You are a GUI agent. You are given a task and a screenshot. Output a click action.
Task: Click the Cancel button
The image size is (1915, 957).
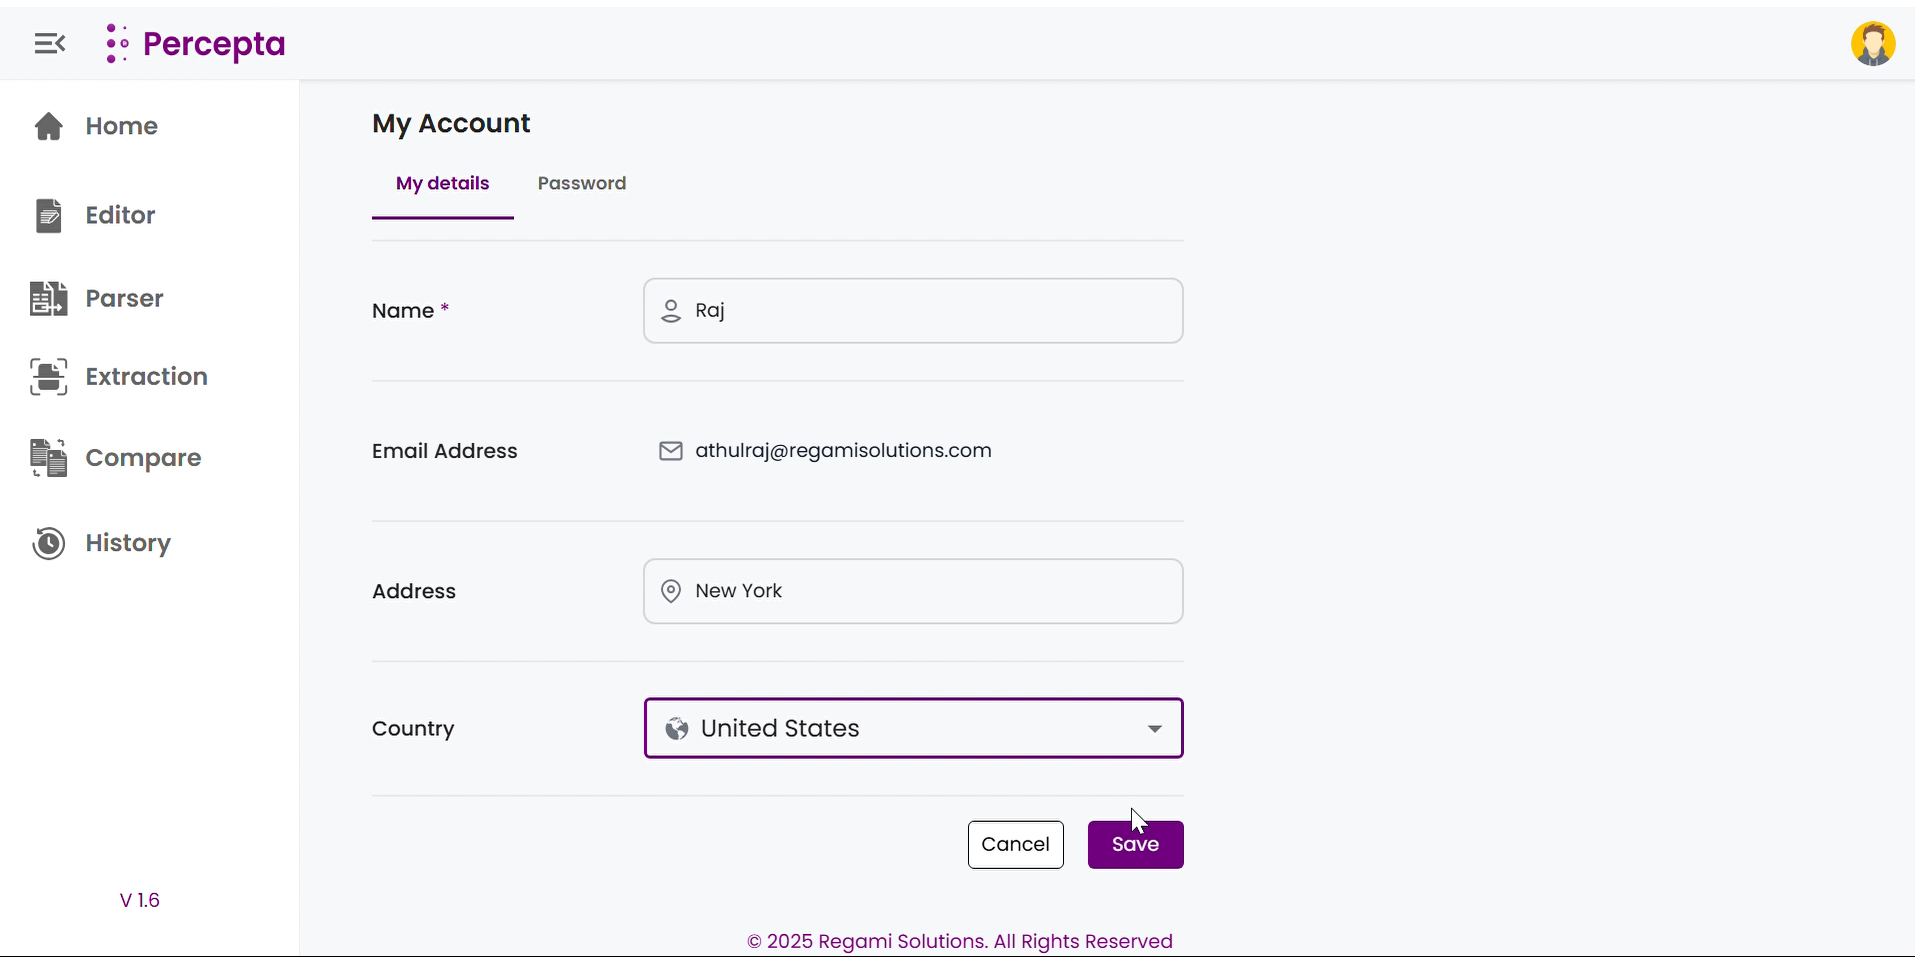pyautogui.click(x=1015, y=844)
